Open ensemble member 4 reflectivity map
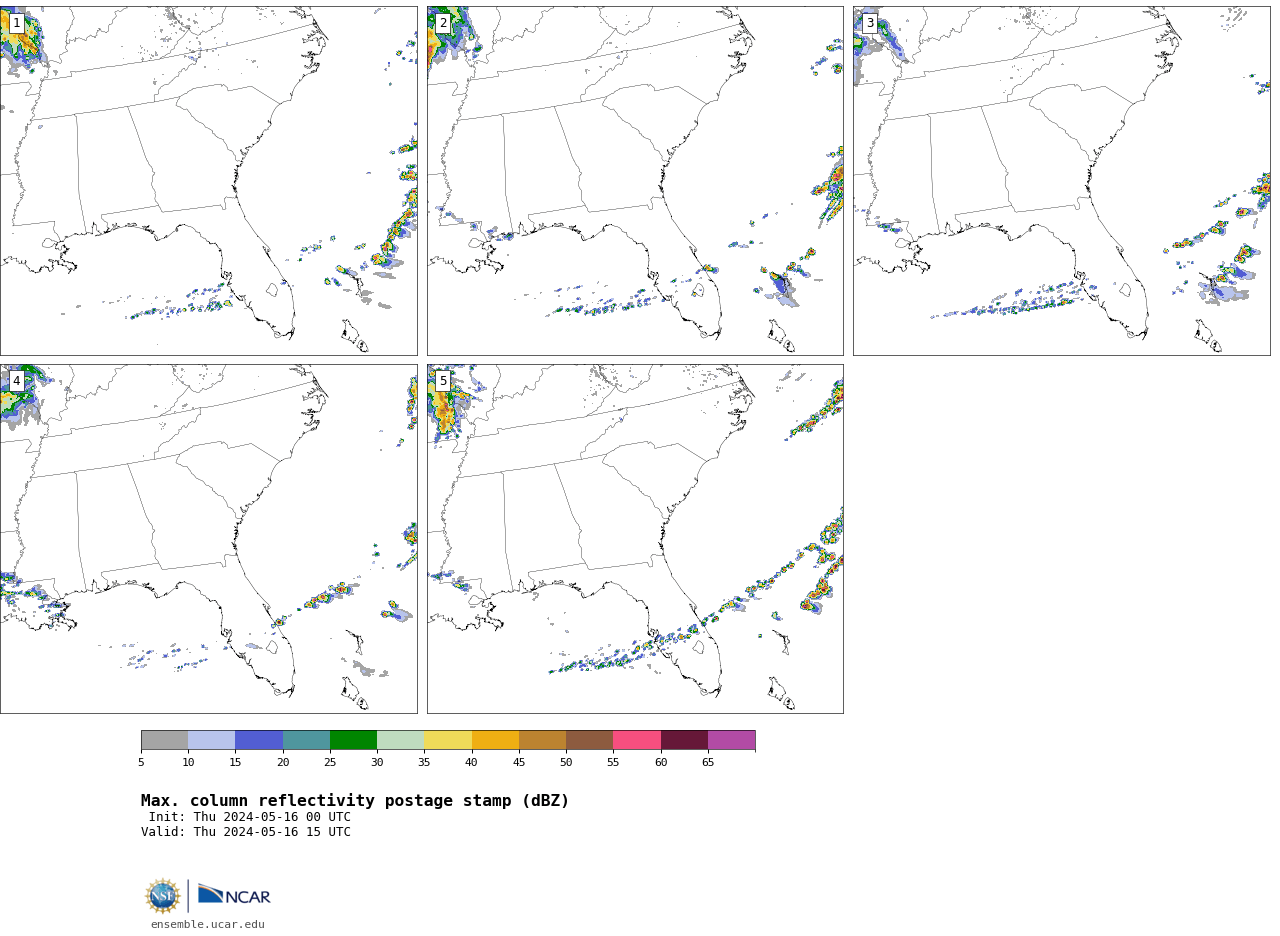This screenshot has height=936, width=1280. pos(208,539)
